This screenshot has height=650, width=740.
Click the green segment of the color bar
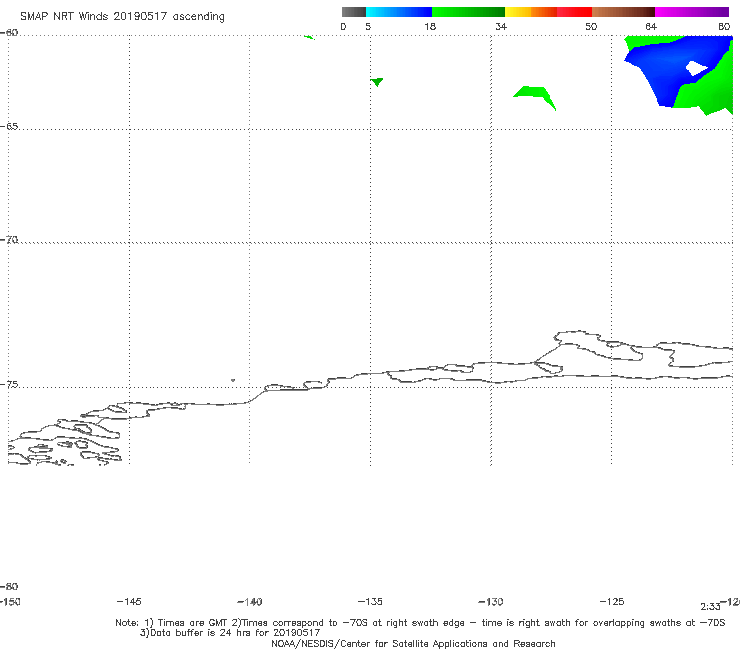coord(468,12)
